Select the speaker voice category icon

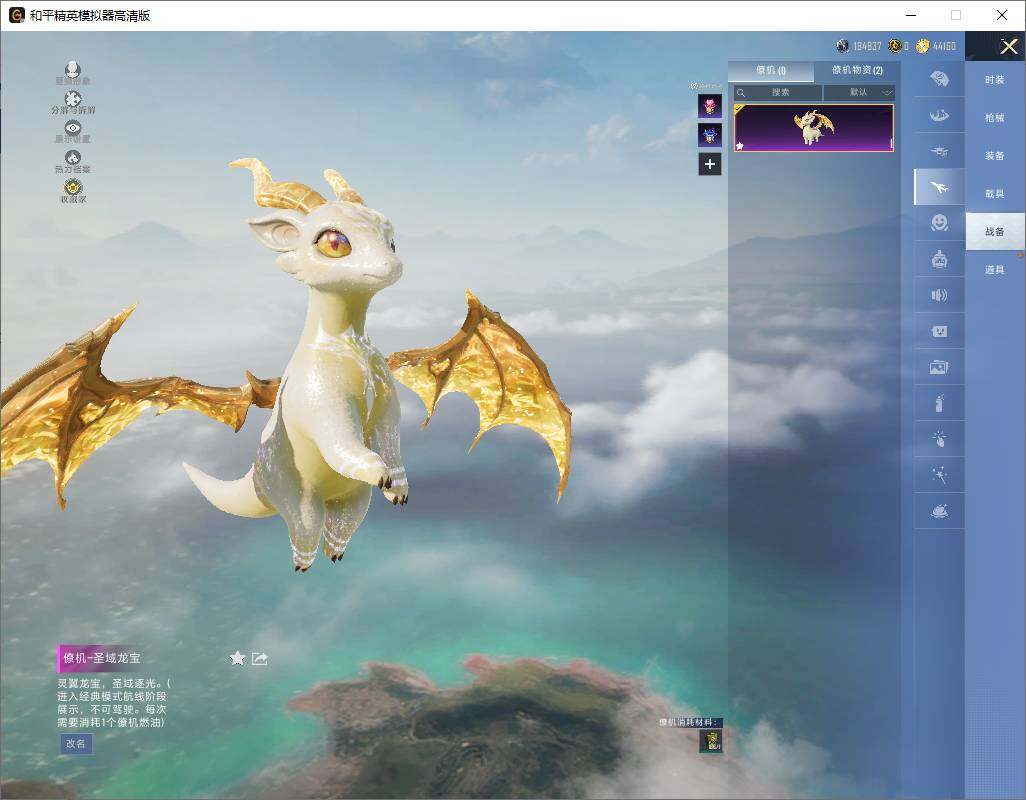click(940, 296)
